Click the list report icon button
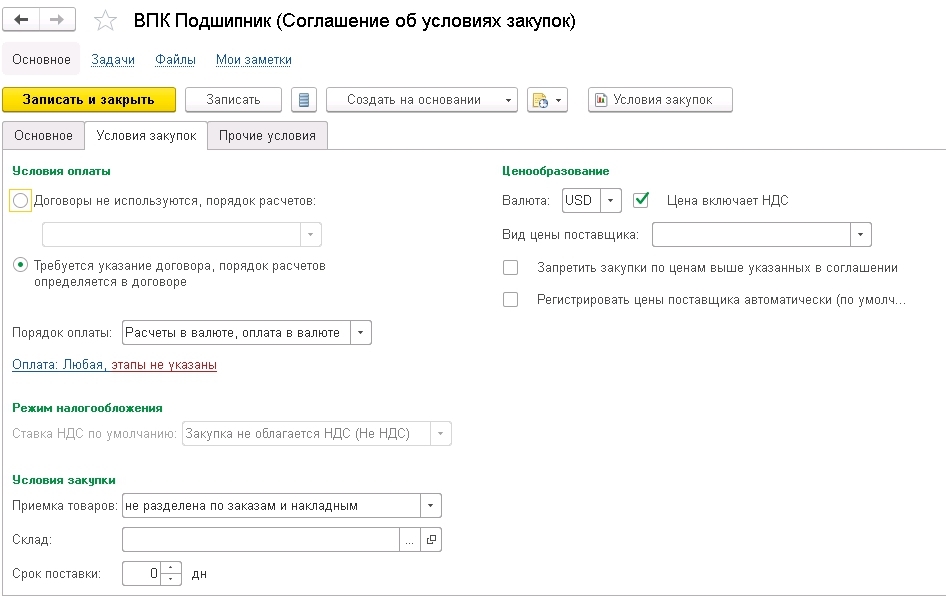Image resolution: width=946 pixels, height=596 pixels. (304, 100)
